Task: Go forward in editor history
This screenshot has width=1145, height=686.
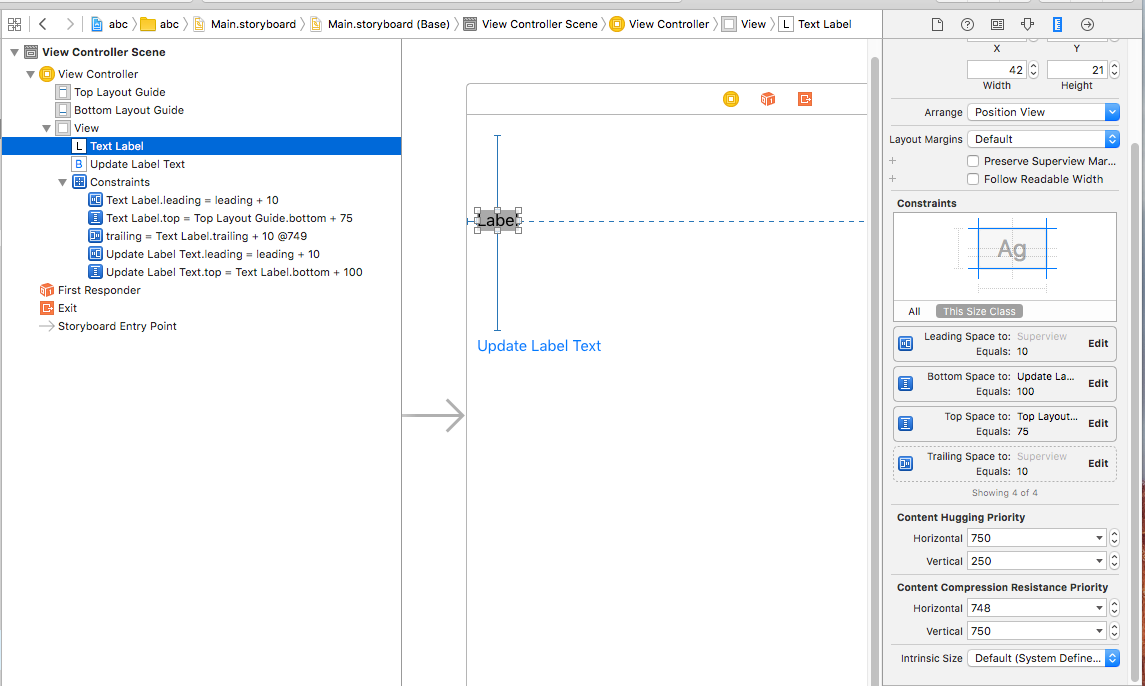Action: [70, 24]
